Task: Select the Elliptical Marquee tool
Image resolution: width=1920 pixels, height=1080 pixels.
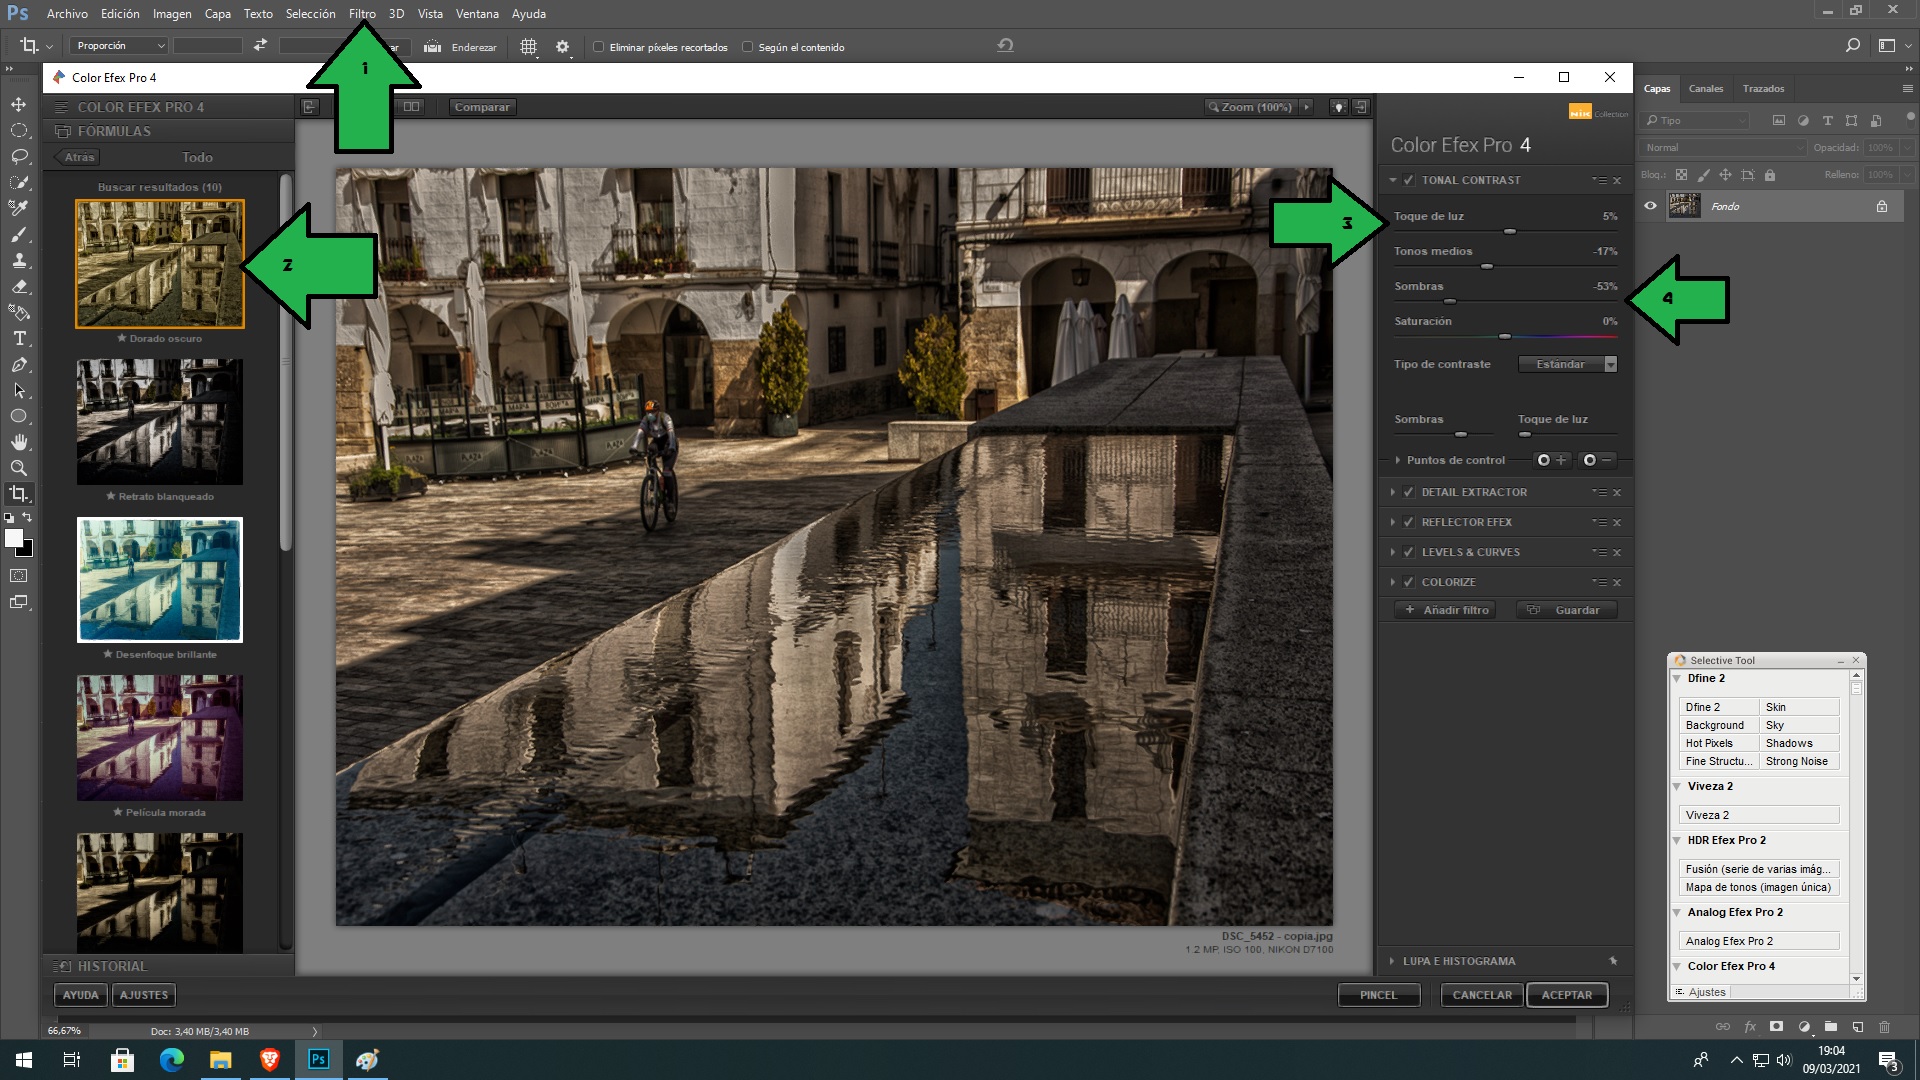Action: tap(19, 131)
